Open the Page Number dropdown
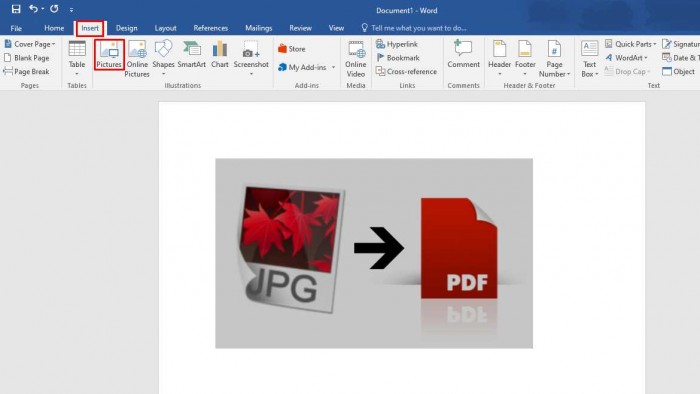The height and width of the screenshot is (394, 700). [x=554, y=58]
